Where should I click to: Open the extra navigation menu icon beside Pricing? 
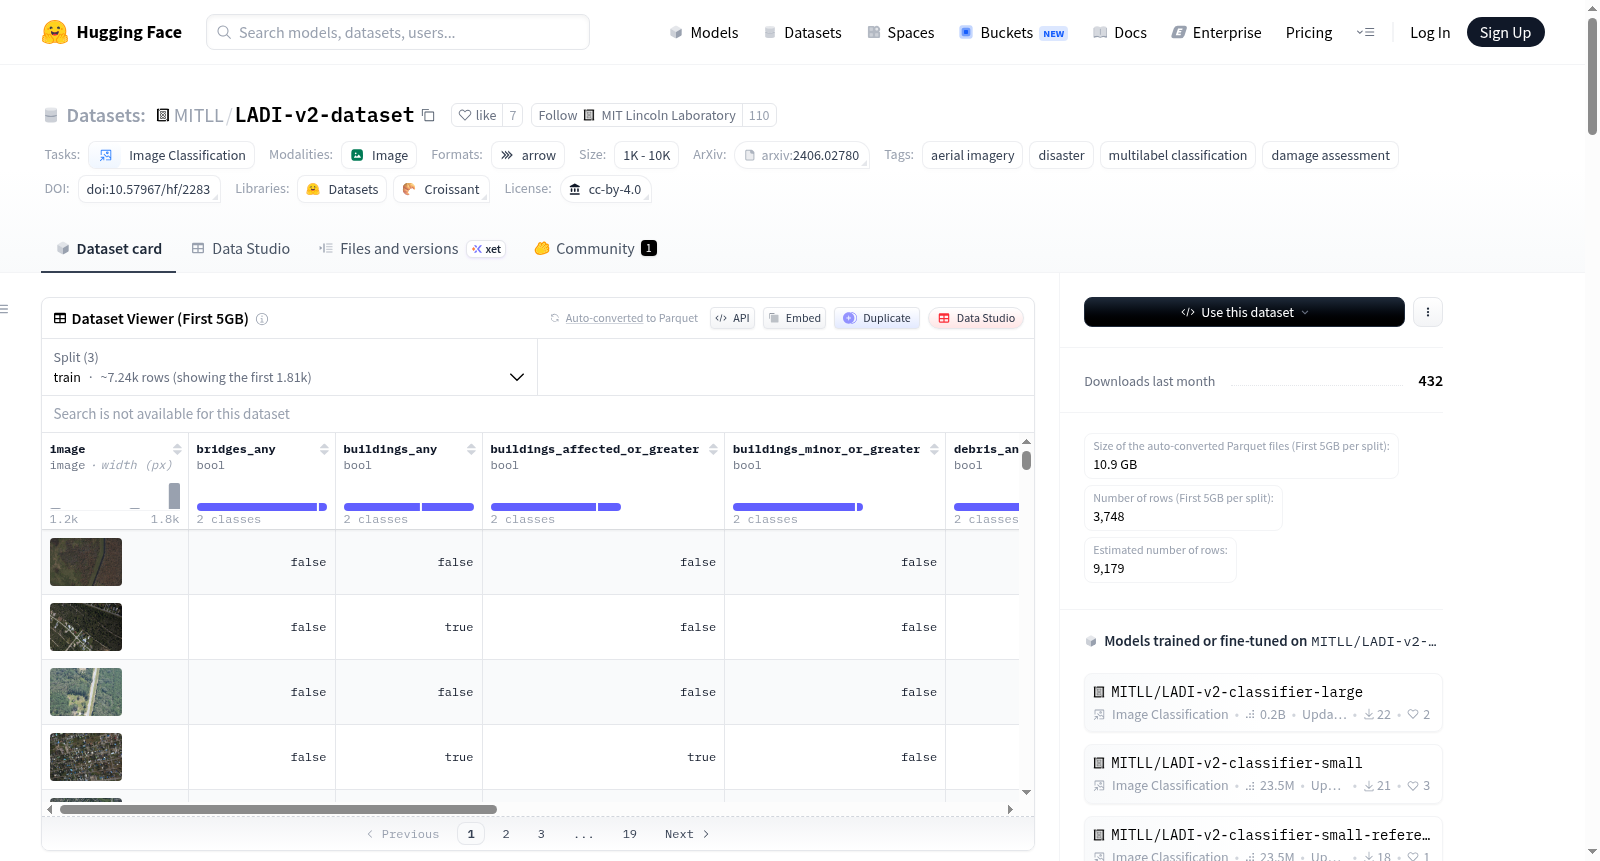1365,32
